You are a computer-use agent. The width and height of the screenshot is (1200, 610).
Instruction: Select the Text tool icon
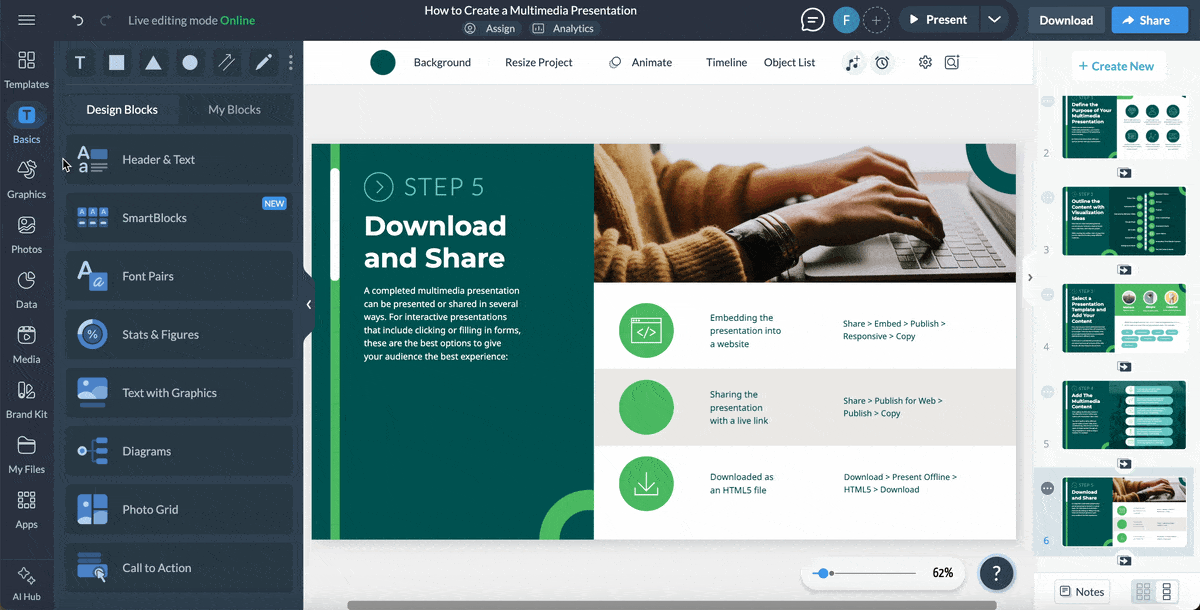tap(80, 62)
